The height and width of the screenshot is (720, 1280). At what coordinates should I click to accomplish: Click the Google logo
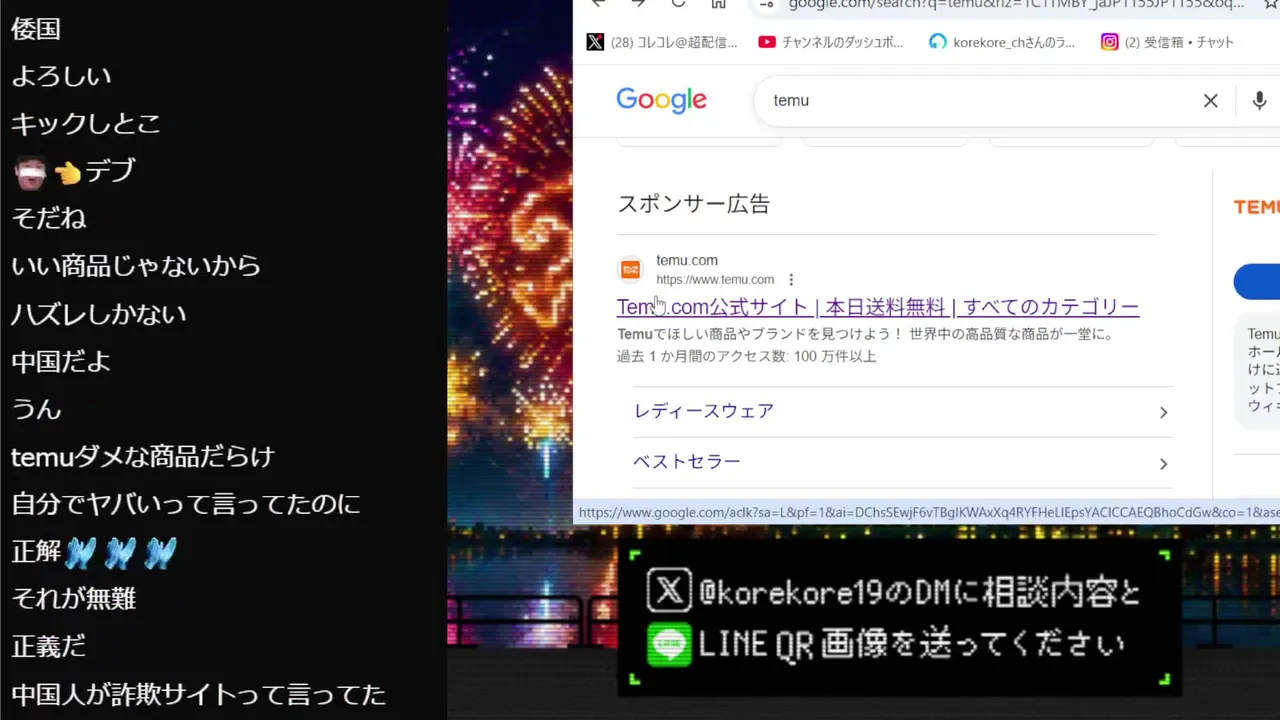click(x=661, y=100)
